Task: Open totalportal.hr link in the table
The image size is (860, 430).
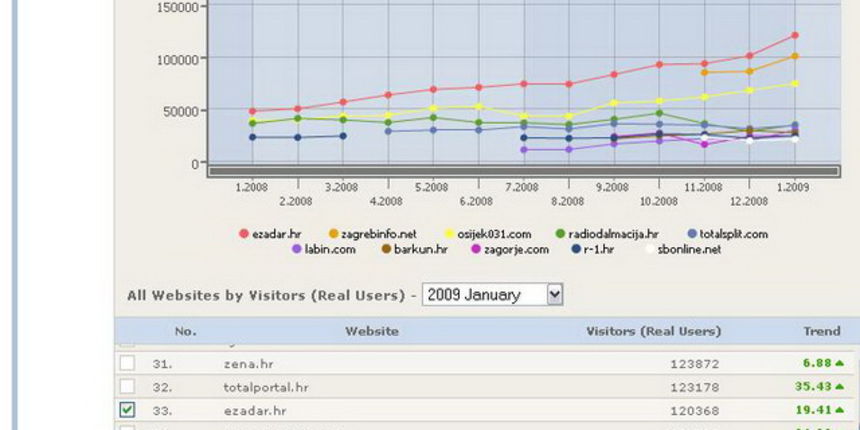Action: point(266,387)
